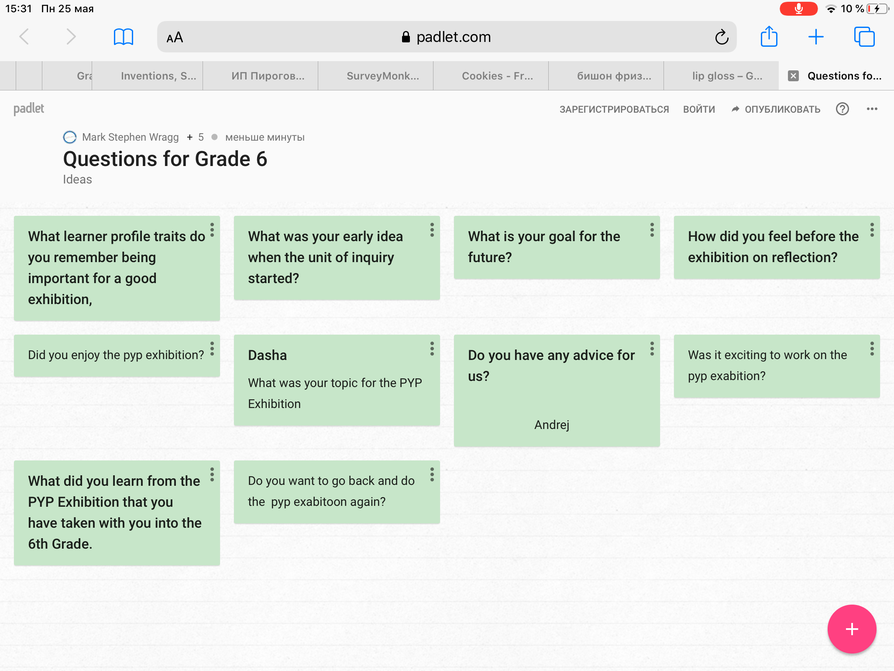This screenshot has width=894, height=671.
Task: Tap the pink add post plus button
Action: point(852,629)
